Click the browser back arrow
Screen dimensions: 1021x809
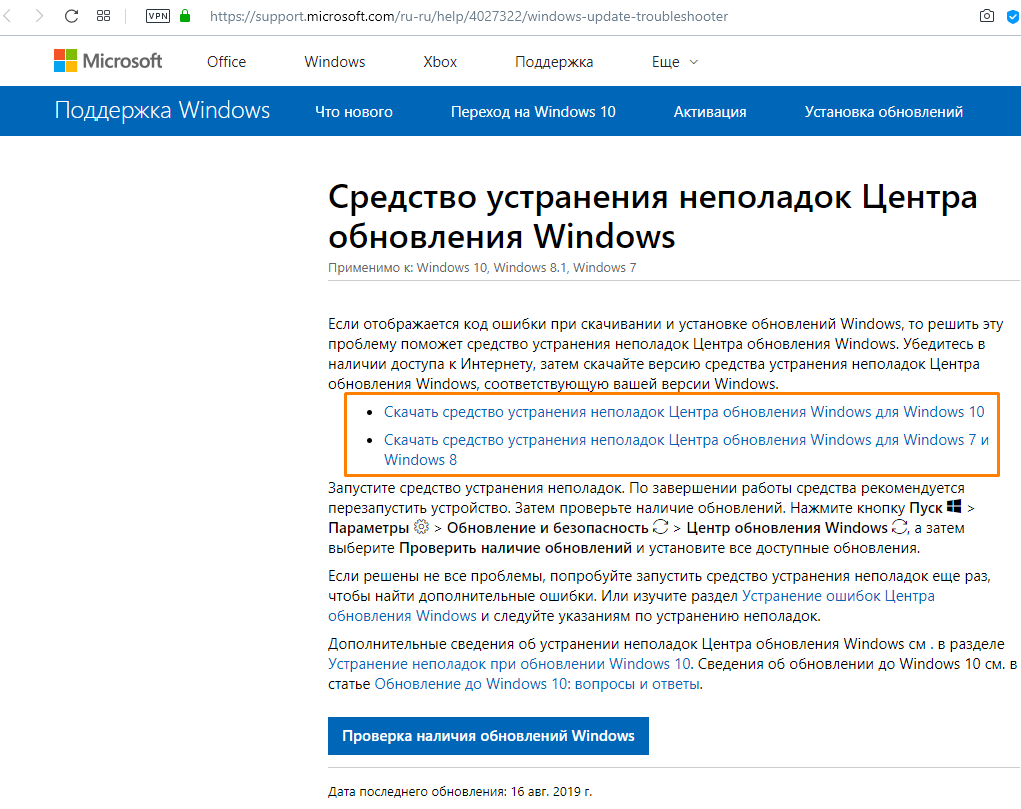coord(7,16)
